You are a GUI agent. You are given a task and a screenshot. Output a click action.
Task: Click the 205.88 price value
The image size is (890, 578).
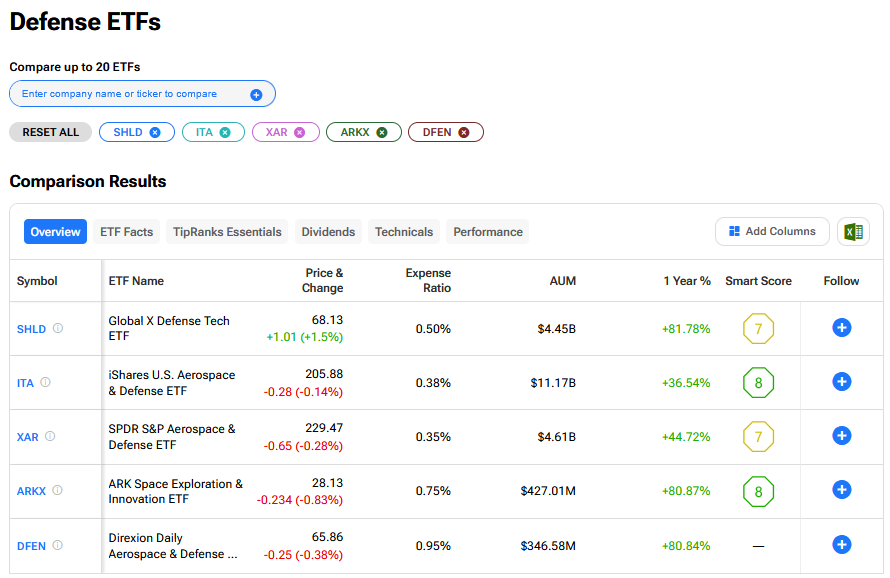(x=324, y=374)
